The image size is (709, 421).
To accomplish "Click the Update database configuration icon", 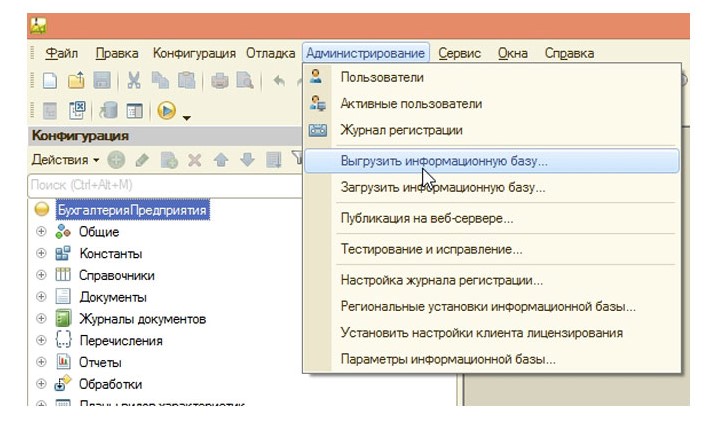I will tap(109, 110).
